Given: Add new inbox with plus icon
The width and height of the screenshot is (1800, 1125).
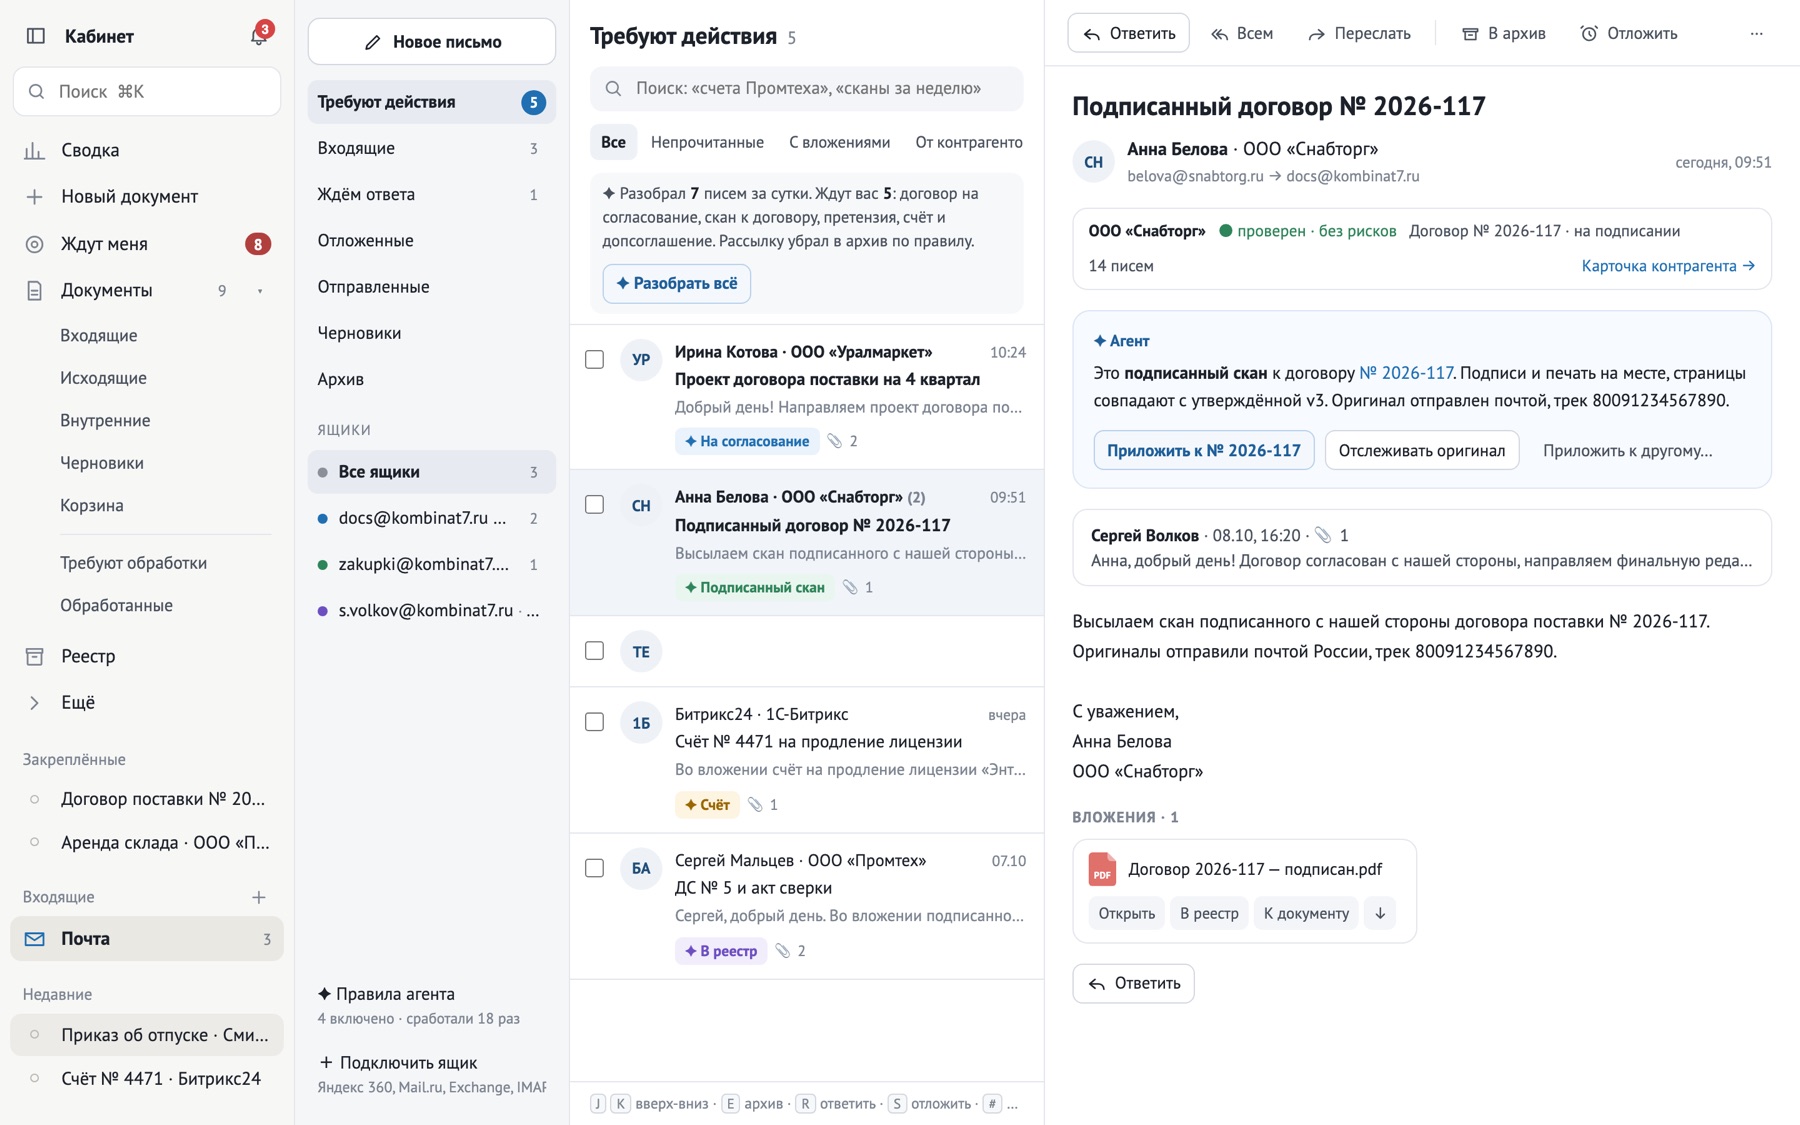Looking at the screenshot, I should 259,897.
